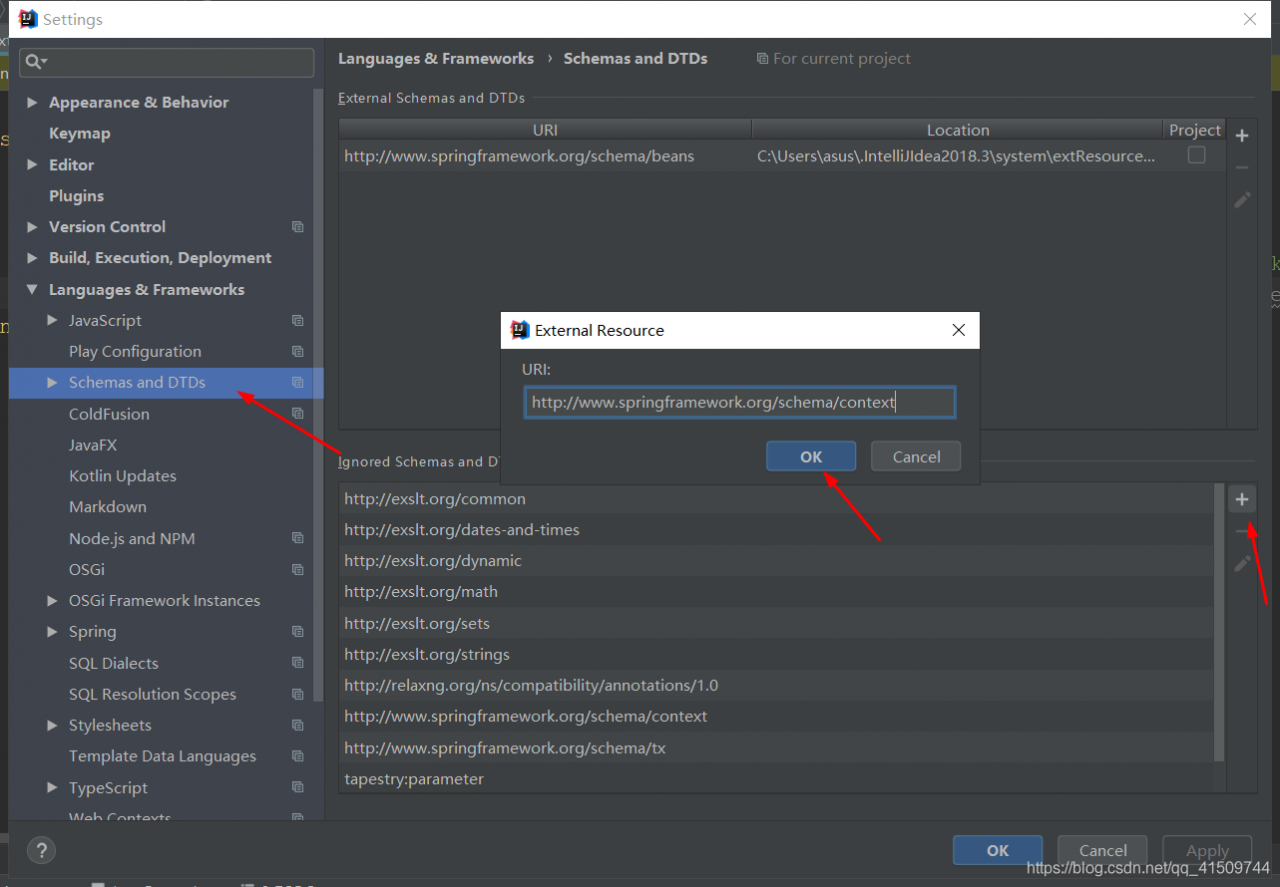Expand OSGi Framework Instances

[52, 601]
